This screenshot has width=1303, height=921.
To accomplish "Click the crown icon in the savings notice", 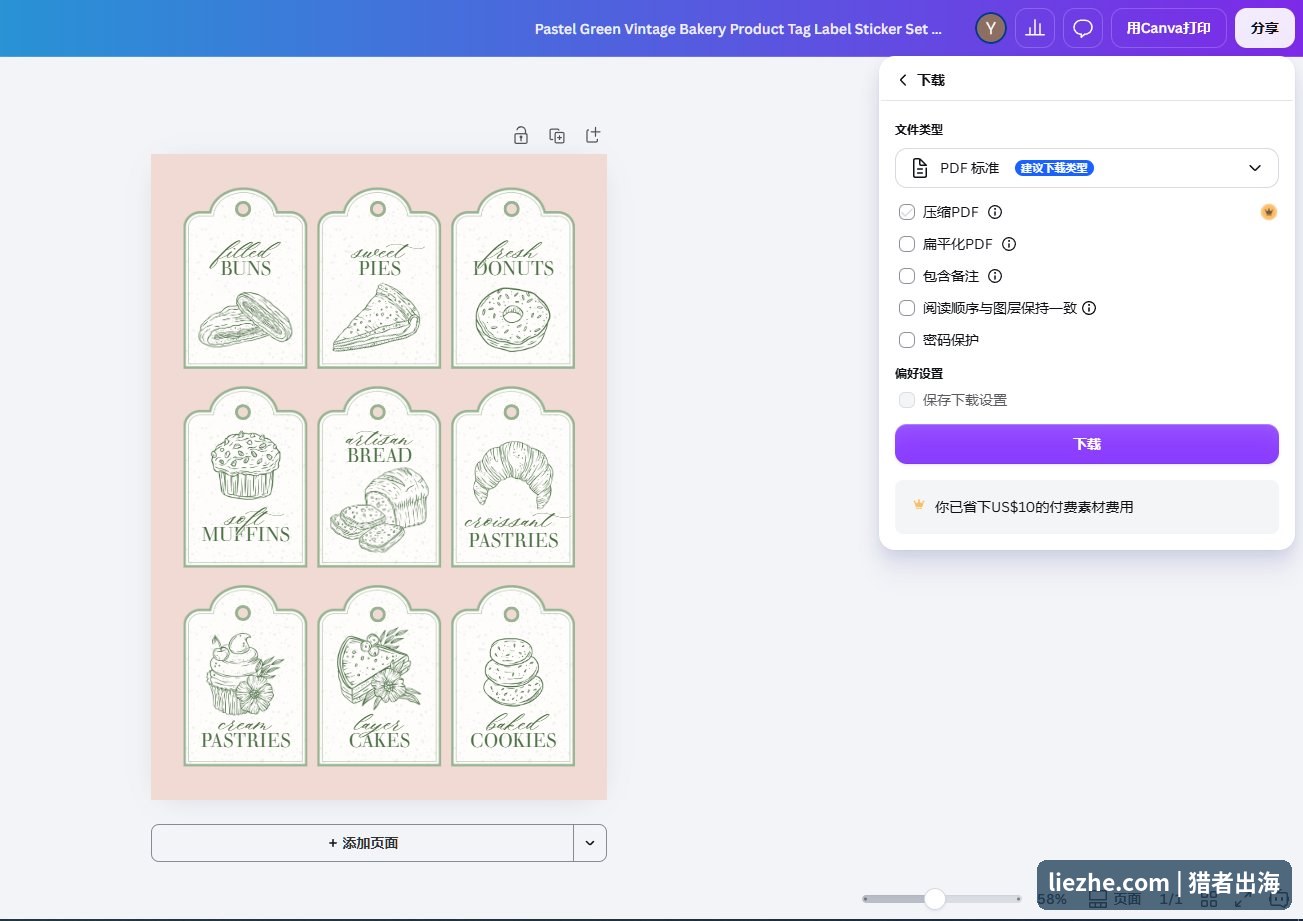I will 918,505.
